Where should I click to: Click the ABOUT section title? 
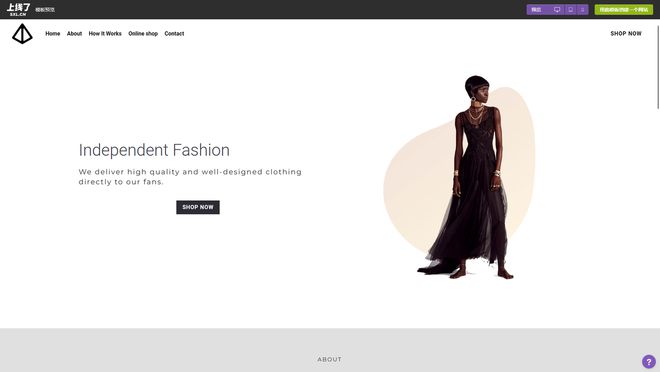330,359
